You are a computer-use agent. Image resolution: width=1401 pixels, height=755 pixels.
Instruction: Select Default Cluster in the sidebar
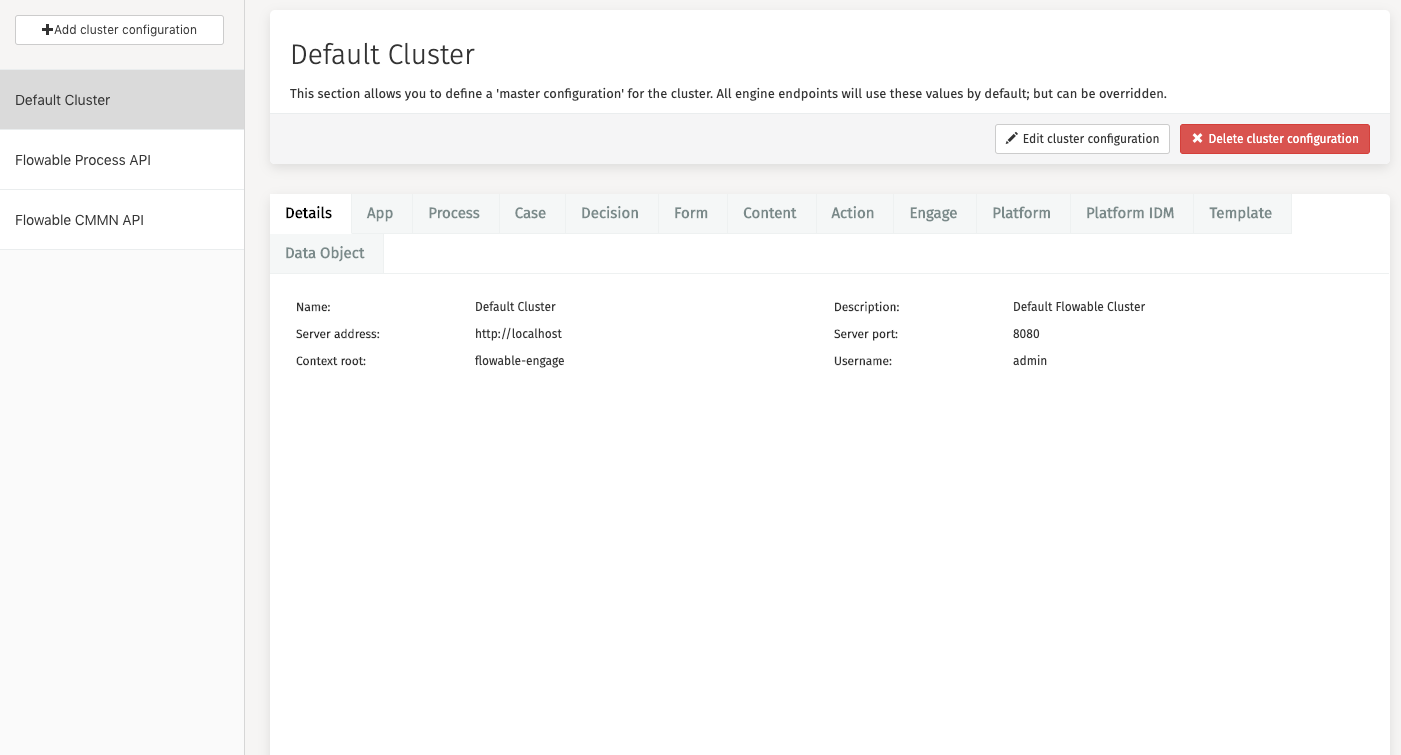click(63, 100)
